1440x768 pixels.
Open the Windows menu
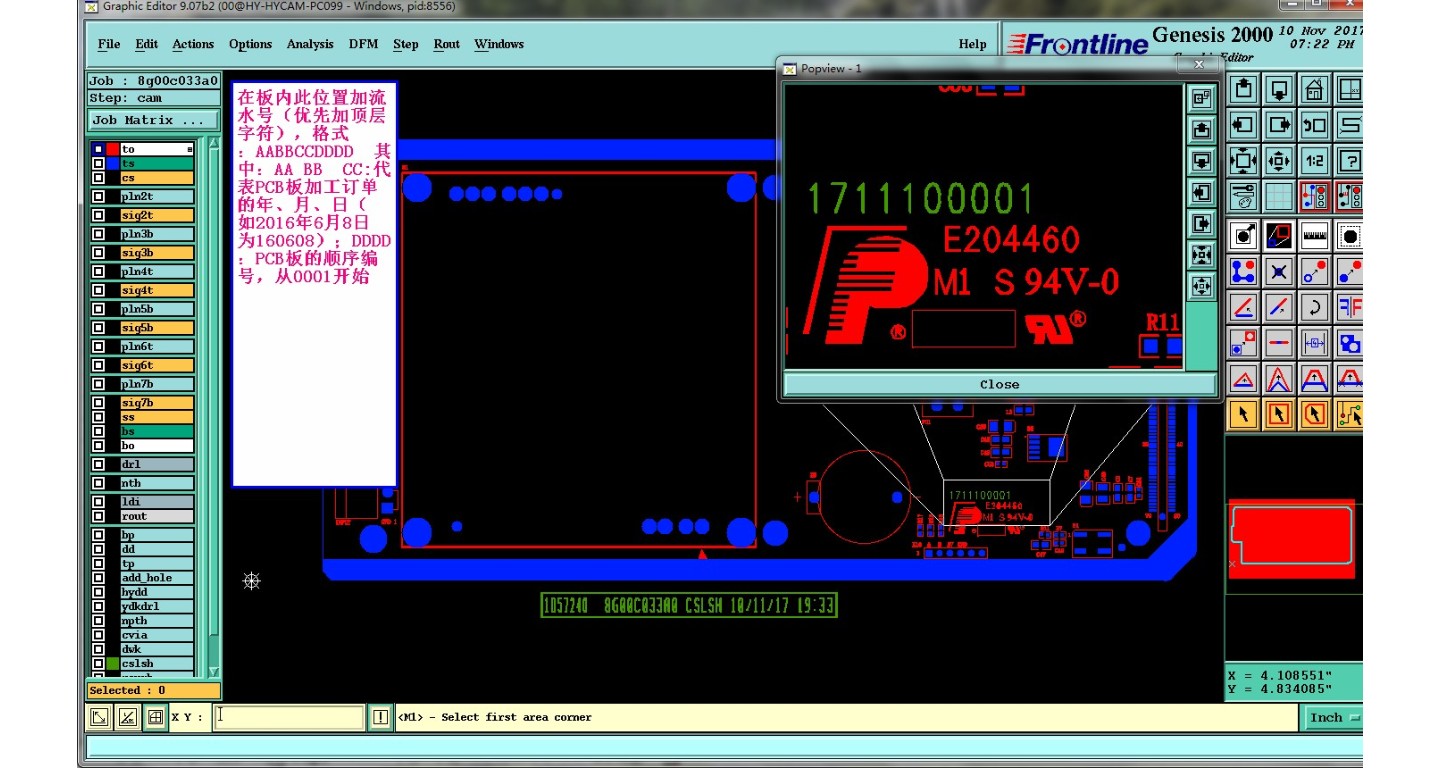(499, 44)
